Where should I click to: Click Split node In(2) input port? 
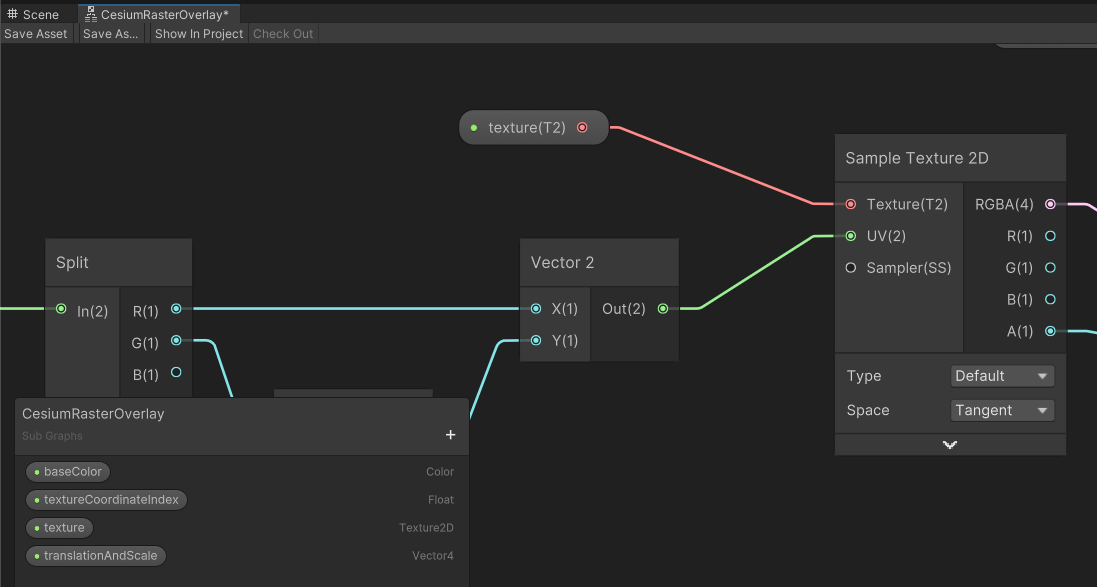click(x=61, y=309)
